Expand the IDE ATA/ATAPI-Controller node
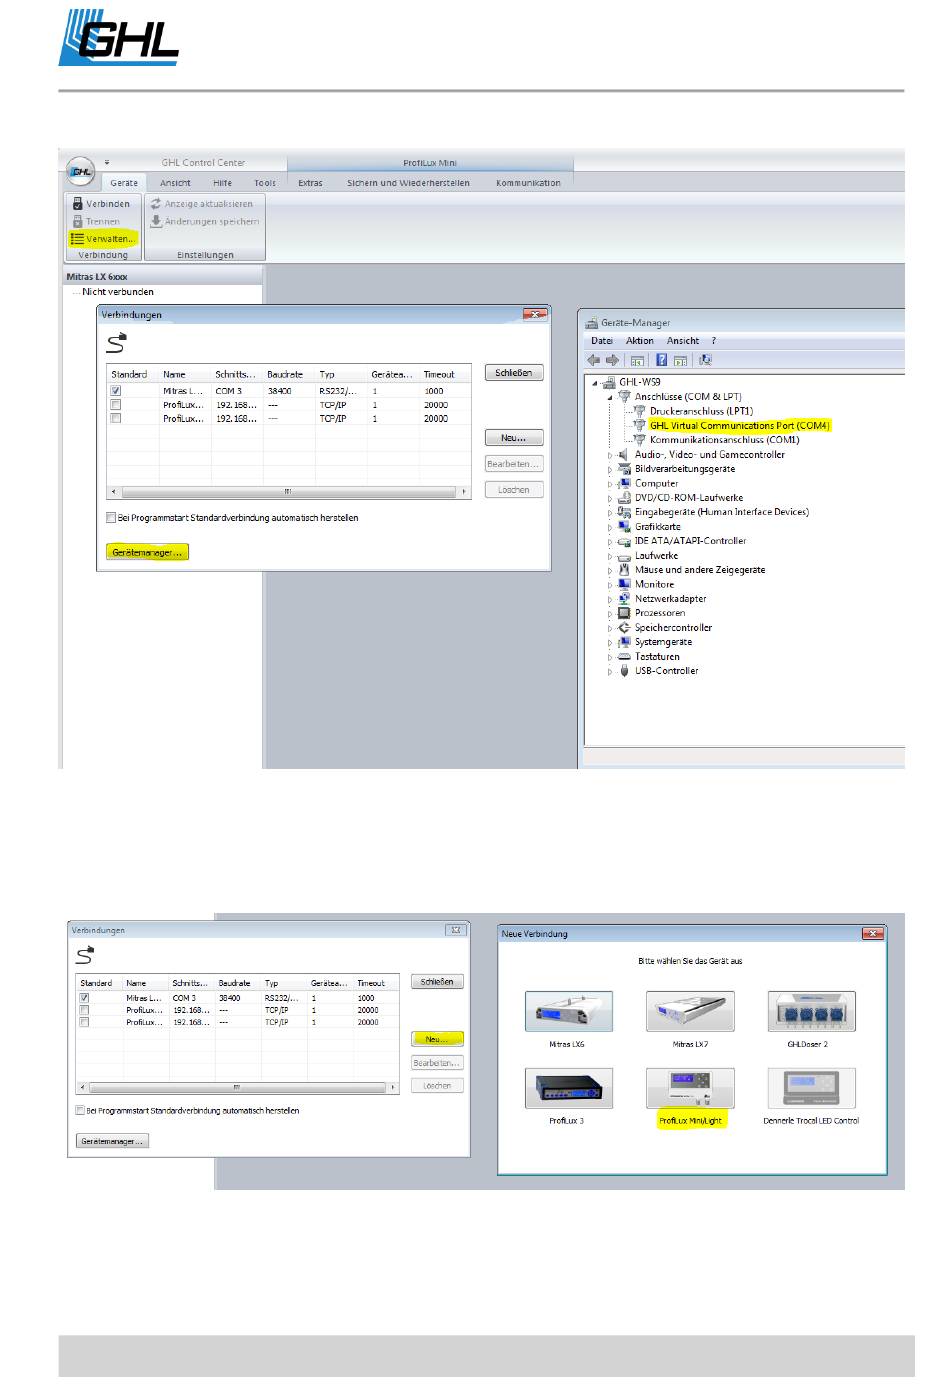This screenshot has height=1387, width=950. (610, 541)
